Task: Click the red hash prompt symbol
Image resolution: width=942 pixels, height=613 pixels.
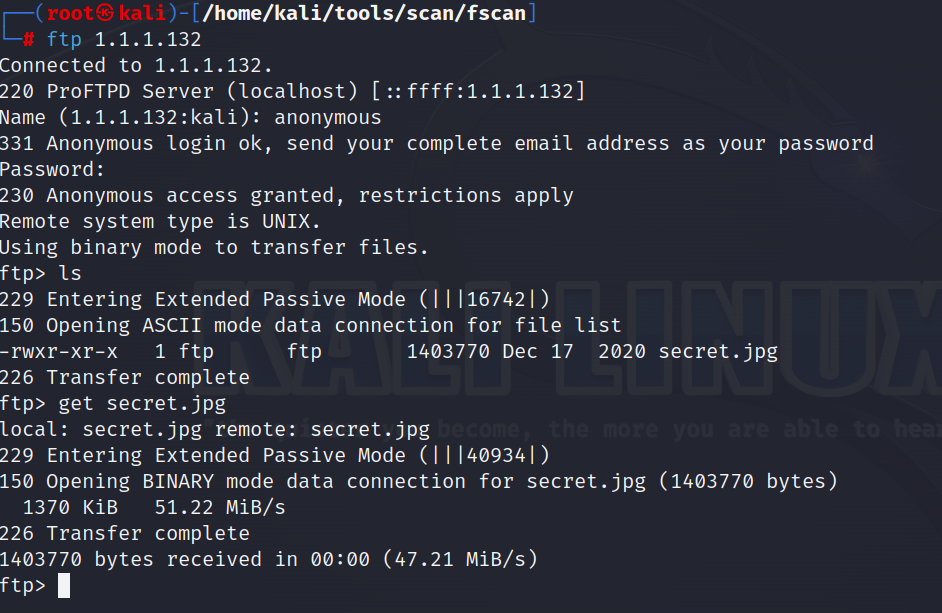Action: [x=28, y=40]
